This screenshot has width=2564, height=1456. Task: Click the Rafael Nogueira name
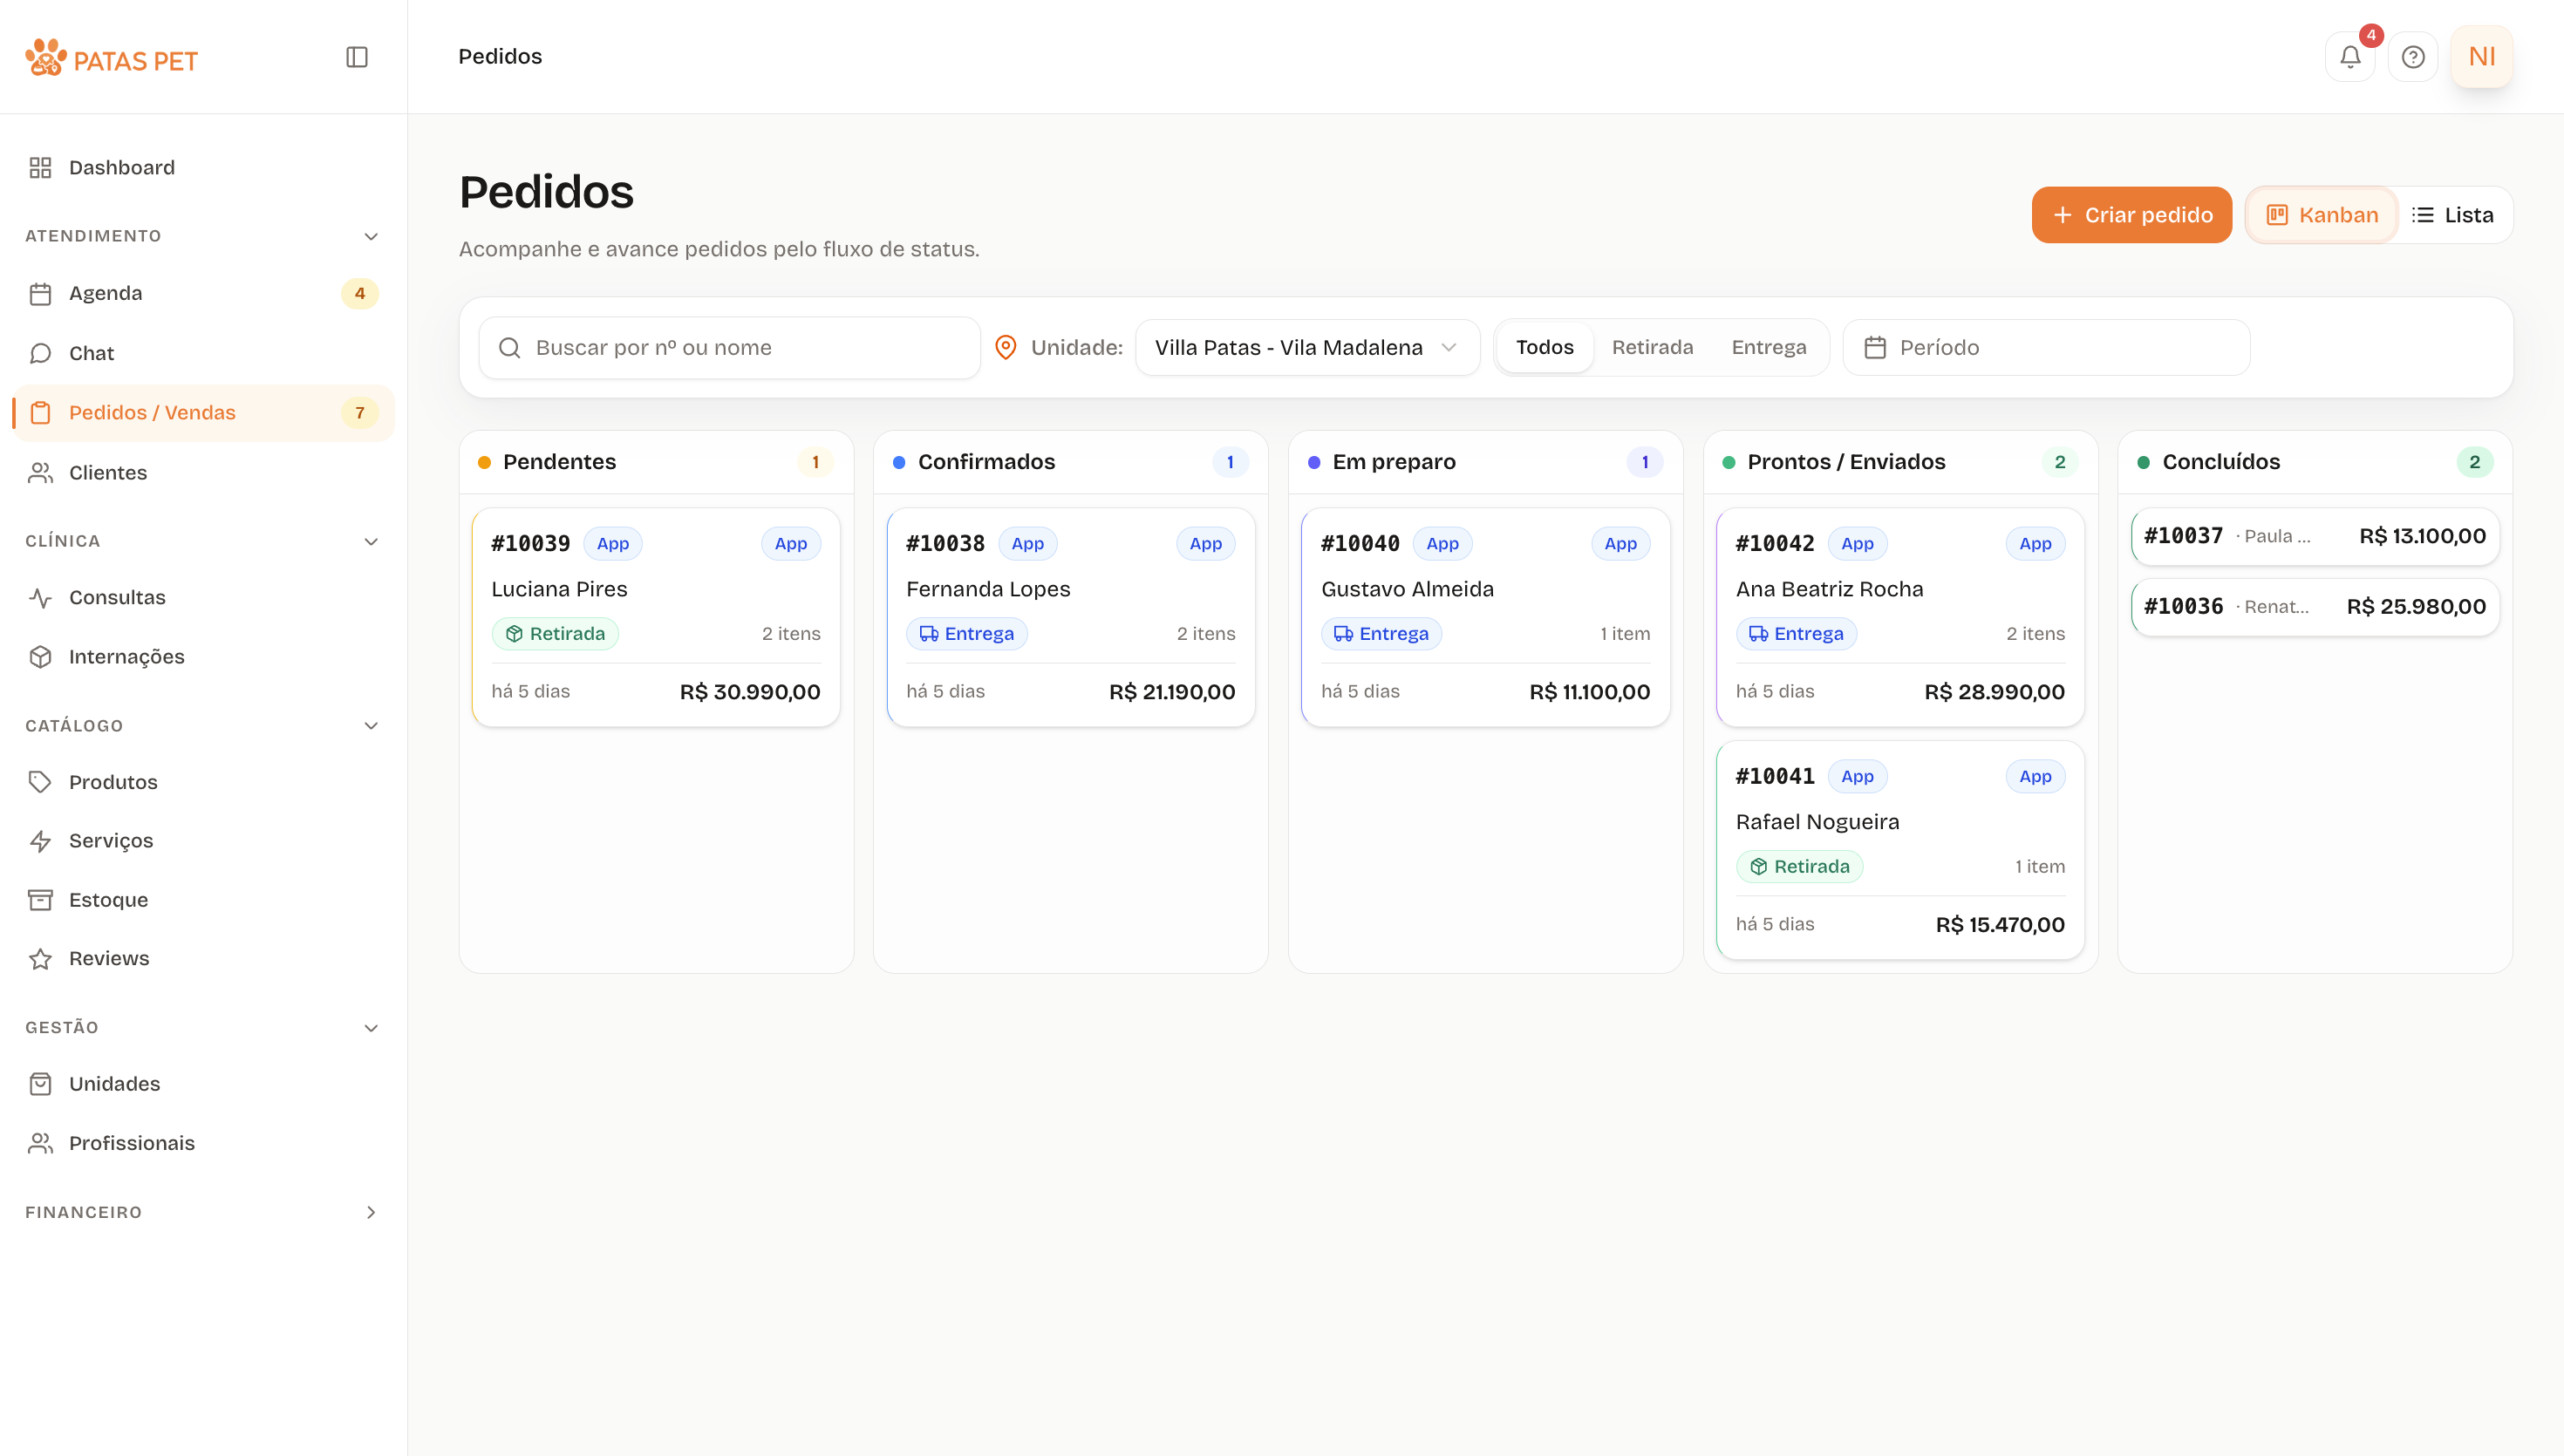pos(1817,822)
